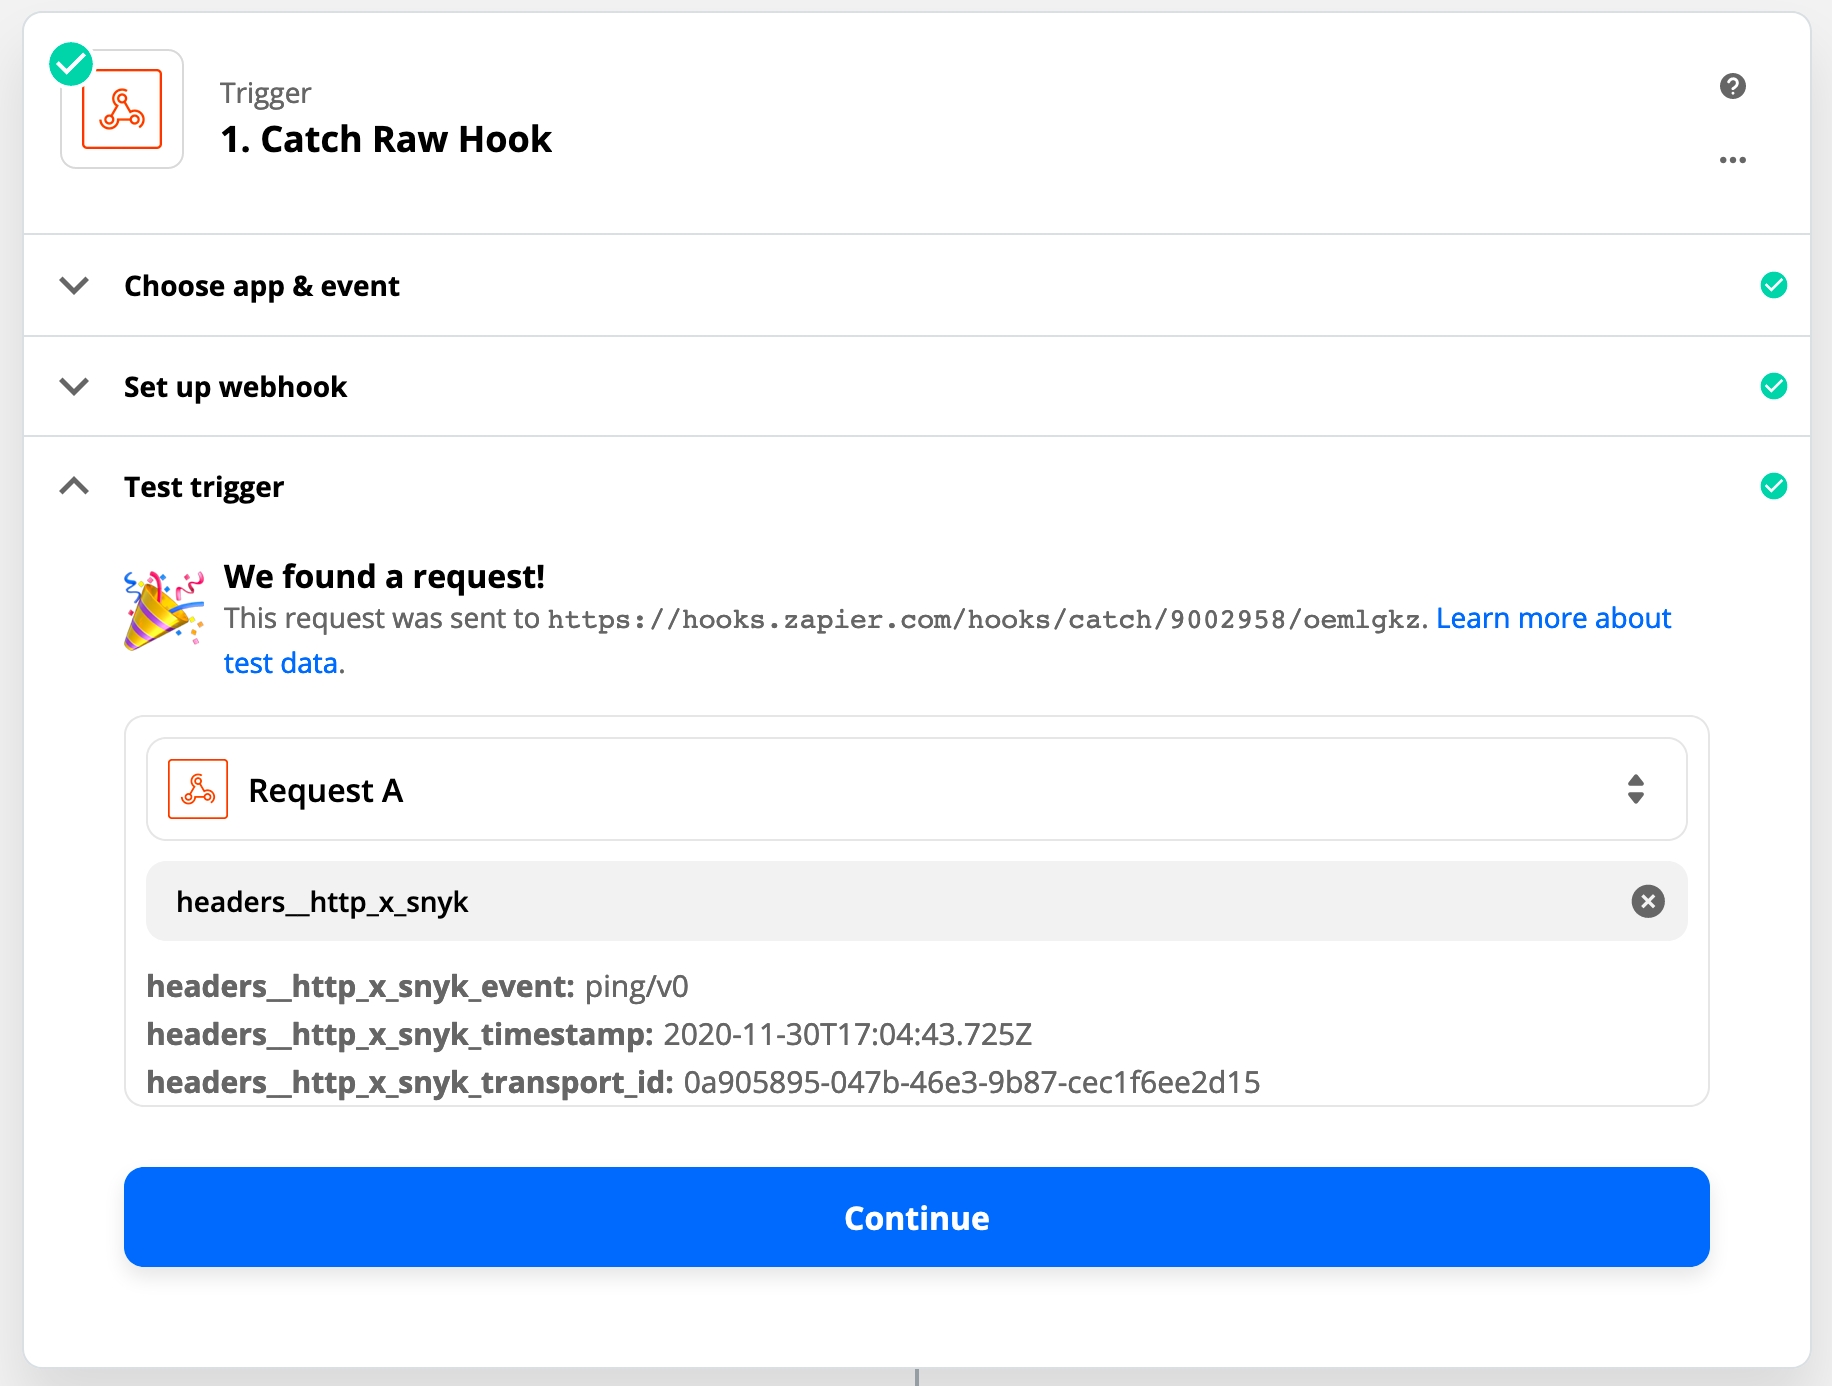Viewport: 1832px width, 1386px height.
Task: Click the party popper celebration icon
Action: tap(163, 609)
